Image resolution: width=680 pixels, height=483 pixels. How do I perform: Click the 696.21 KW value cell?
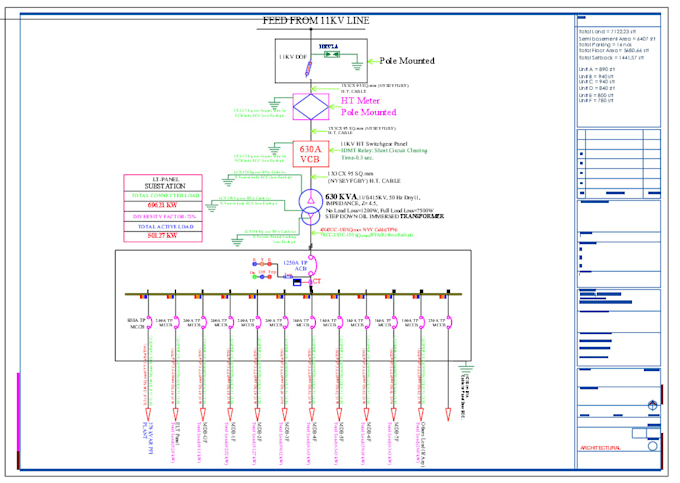(163, 205)
